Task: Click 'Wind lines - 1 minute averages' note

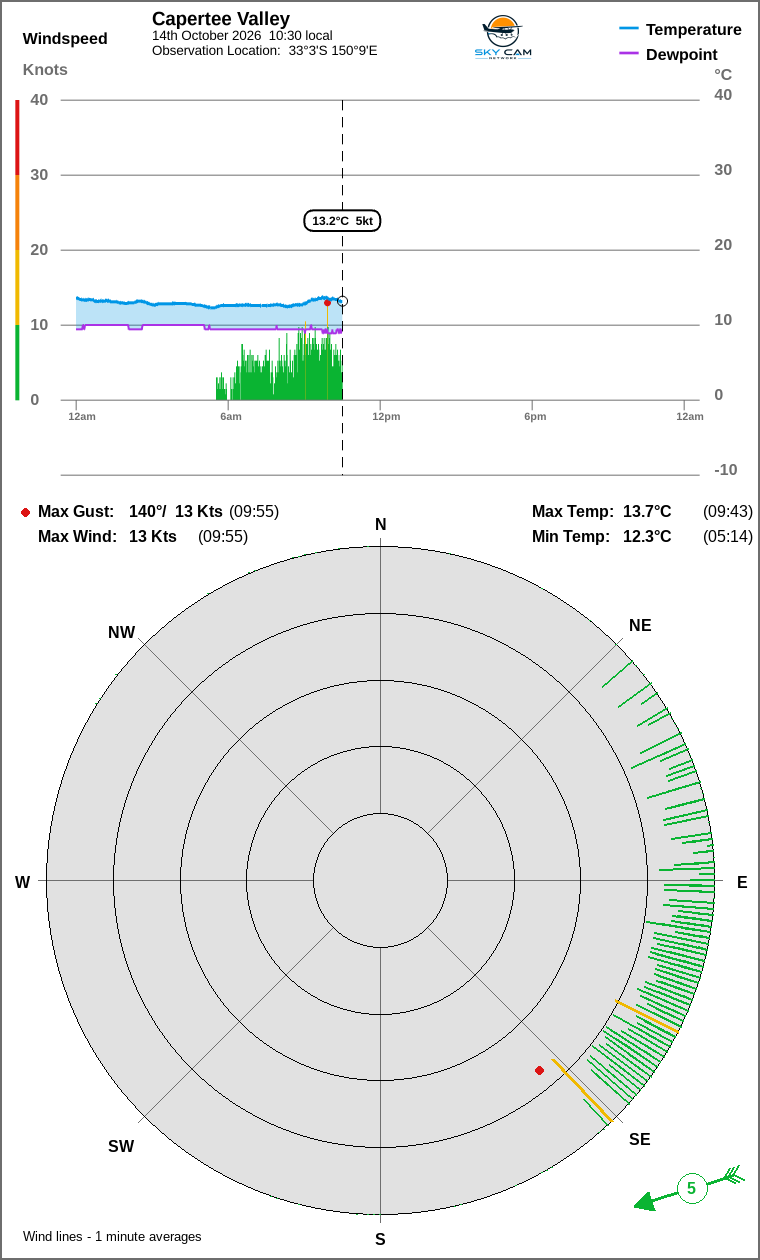Action: [x=112, y=1237]
